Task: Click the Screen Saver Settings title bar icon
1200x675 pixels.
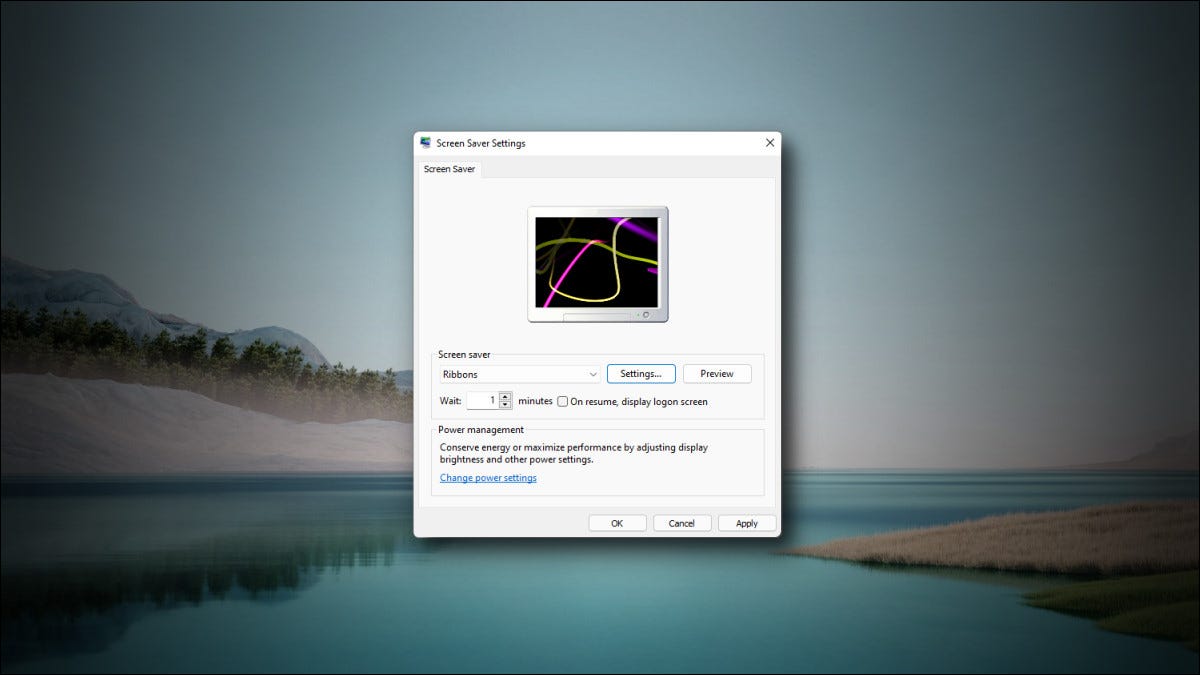Action: click(x=426, y=143)
